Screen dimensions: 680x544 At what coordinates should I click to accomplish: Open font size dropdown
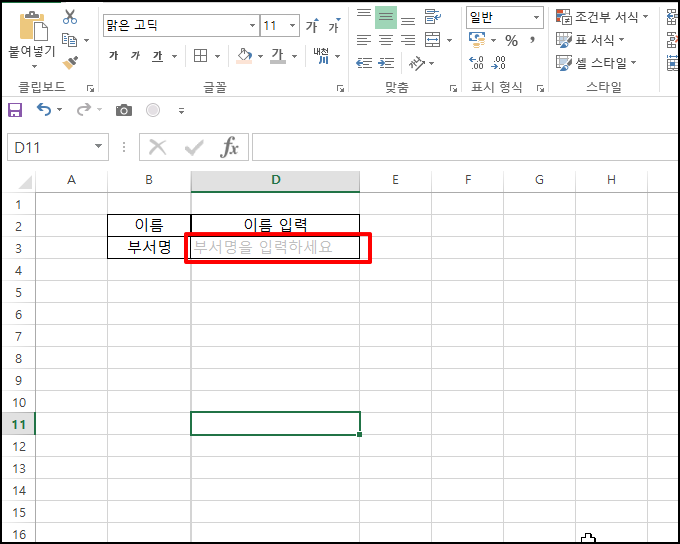pos(293,26)
